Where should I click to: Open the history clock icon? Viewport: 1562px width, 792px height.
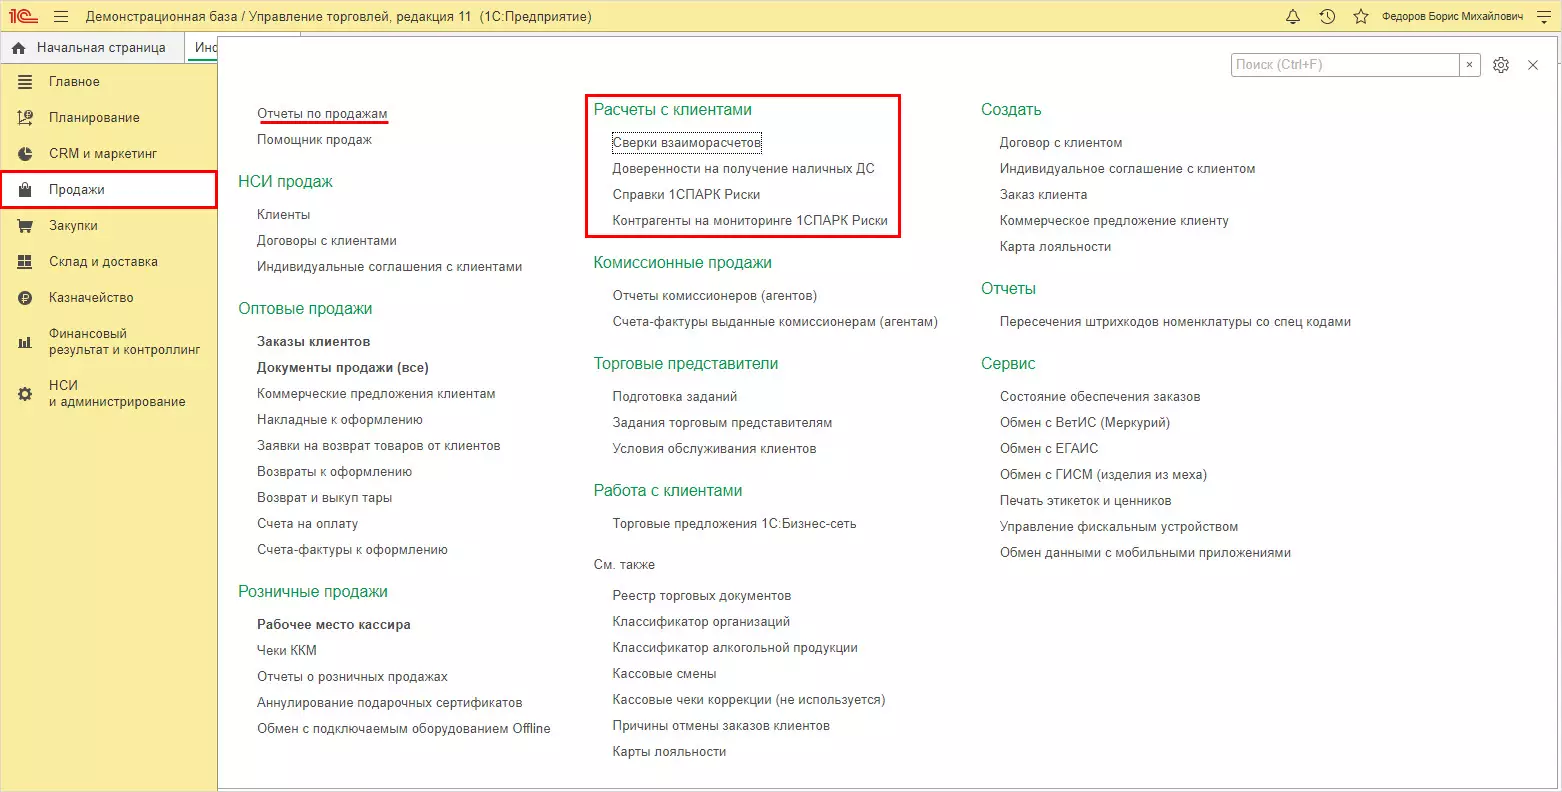[1327, 16]
